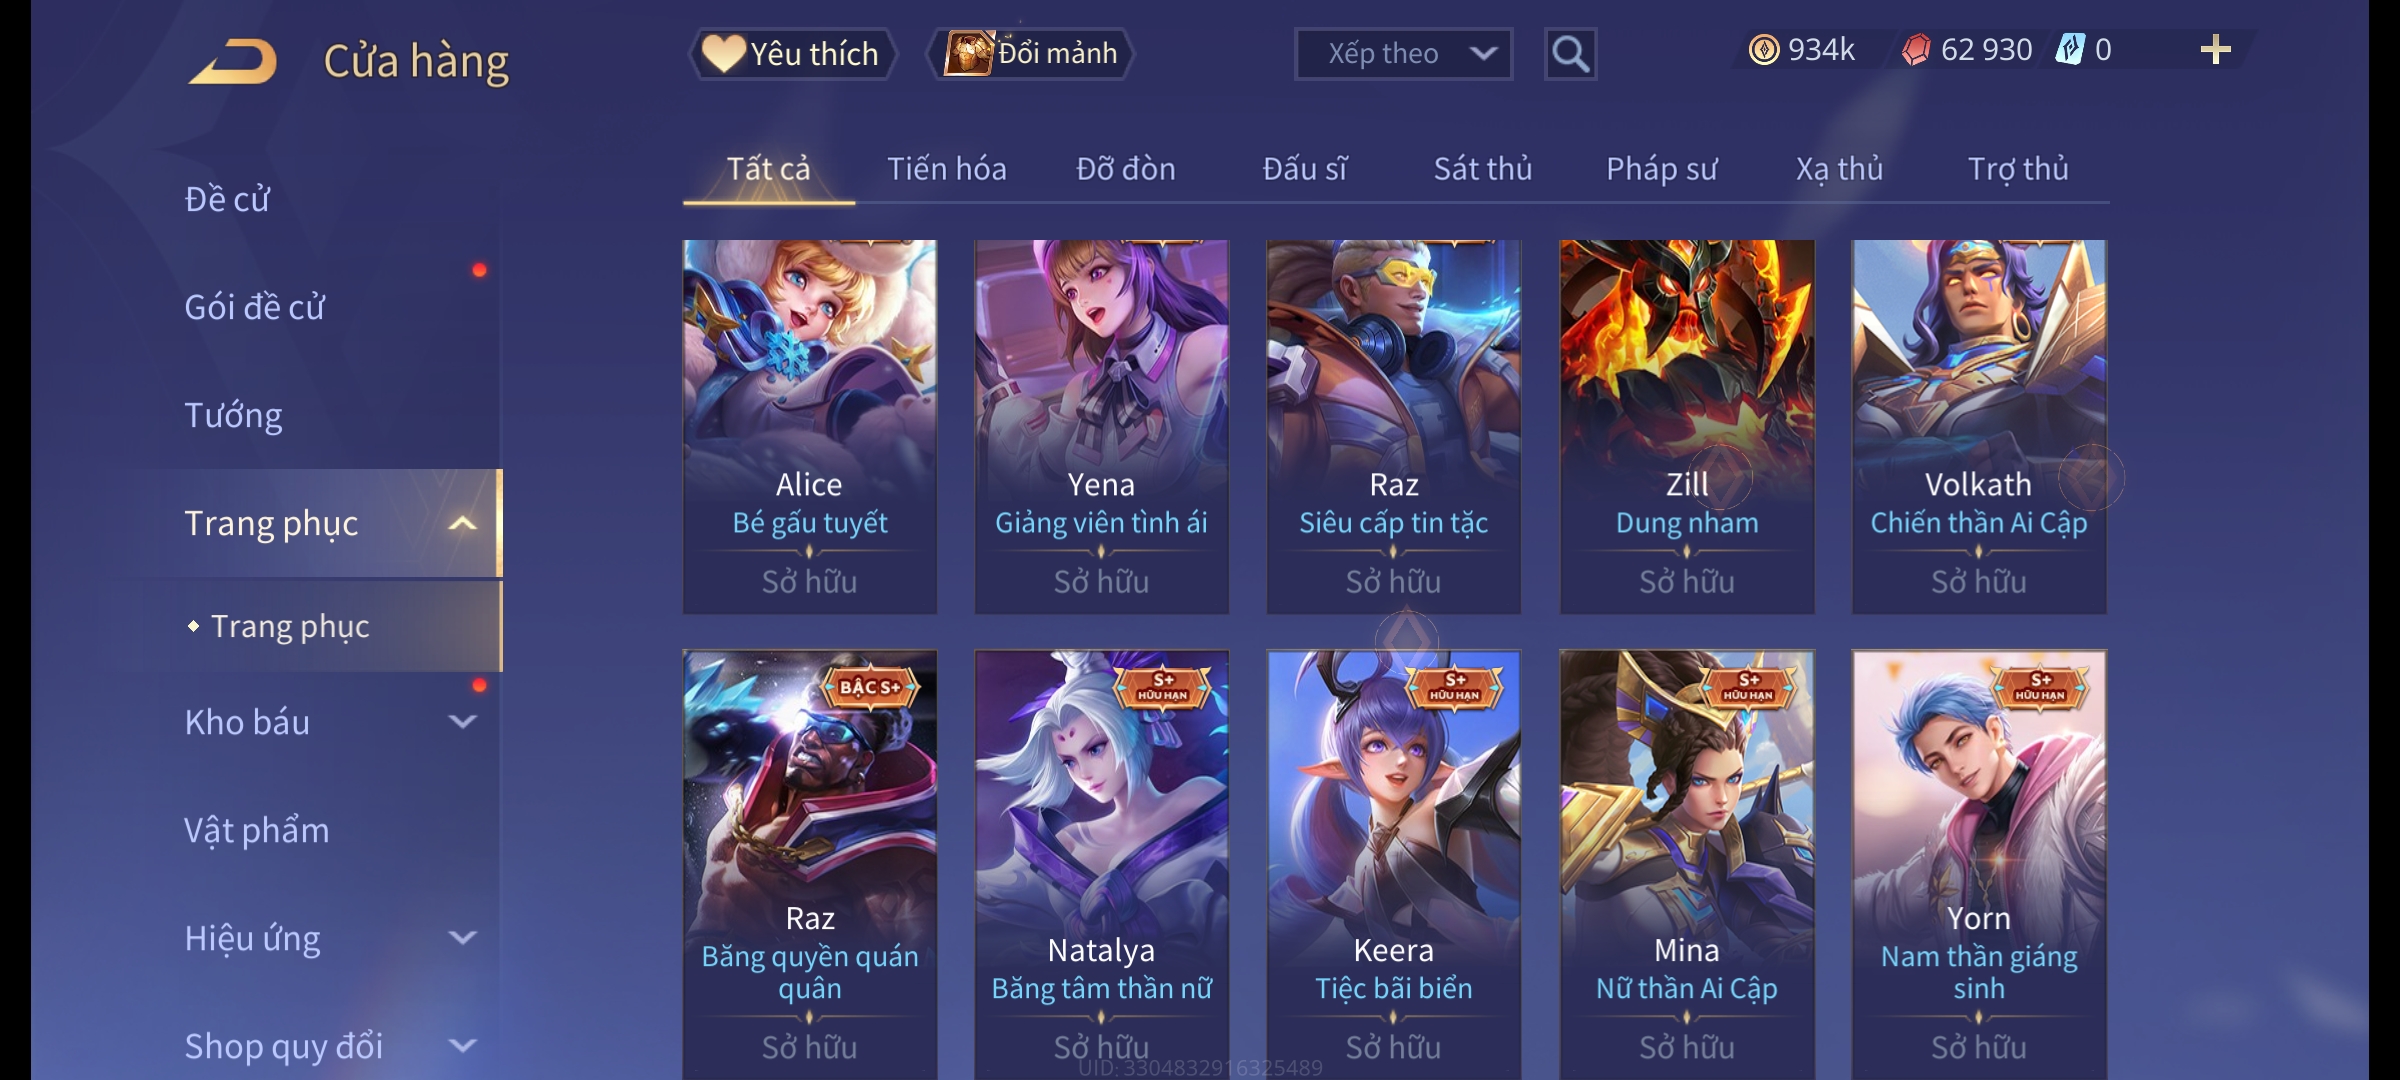Open the Đổi mảnh chest icon
2400x1080 pixels.
[x=968, y=53]
